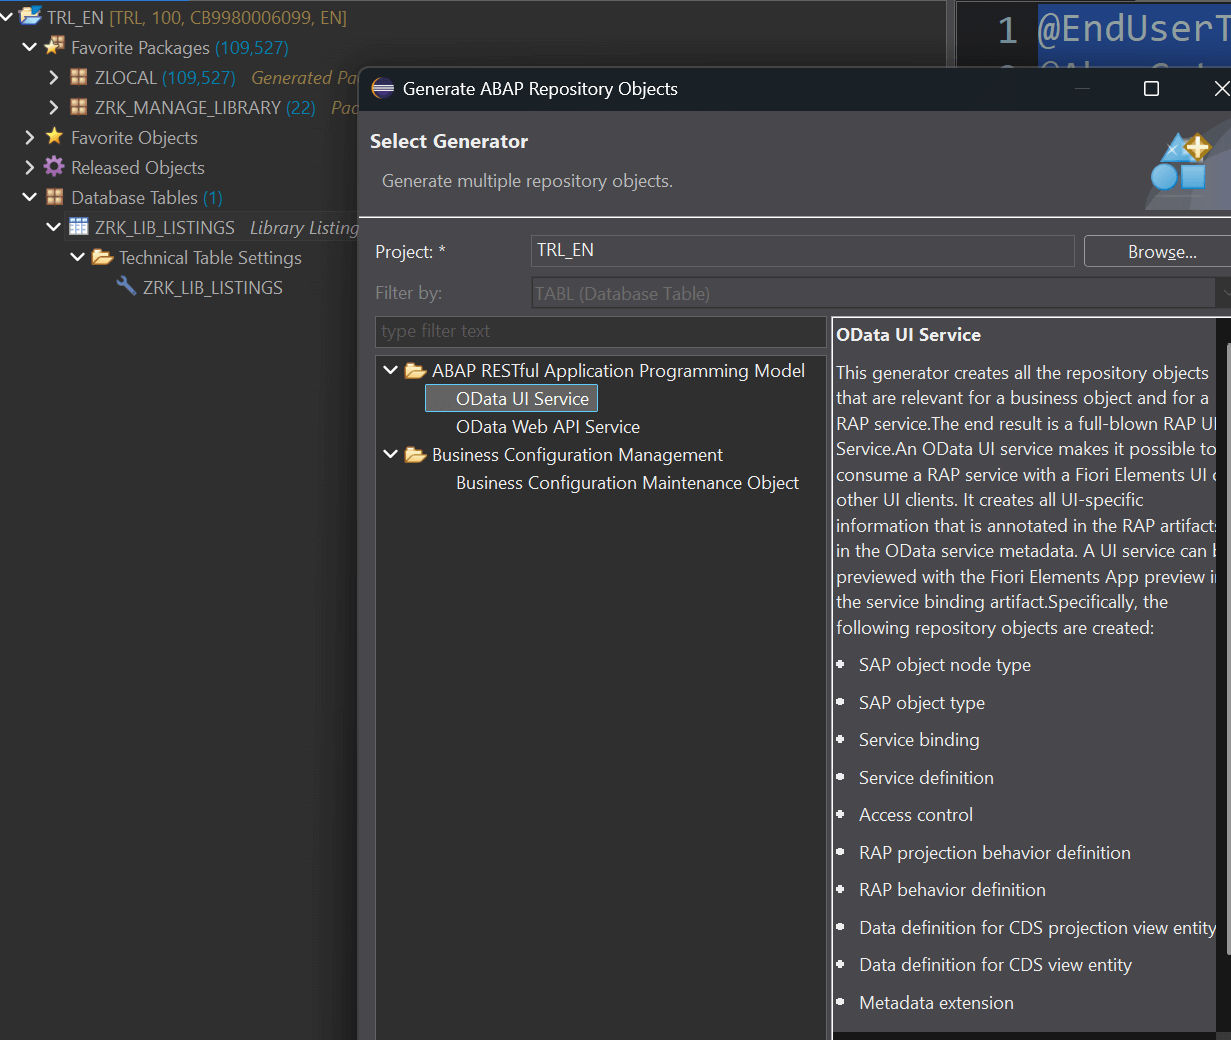Viewport: 1231px width, 1040px height.
Task: Click the ZLOCAL package icon
Action: (x=79, y=77)
